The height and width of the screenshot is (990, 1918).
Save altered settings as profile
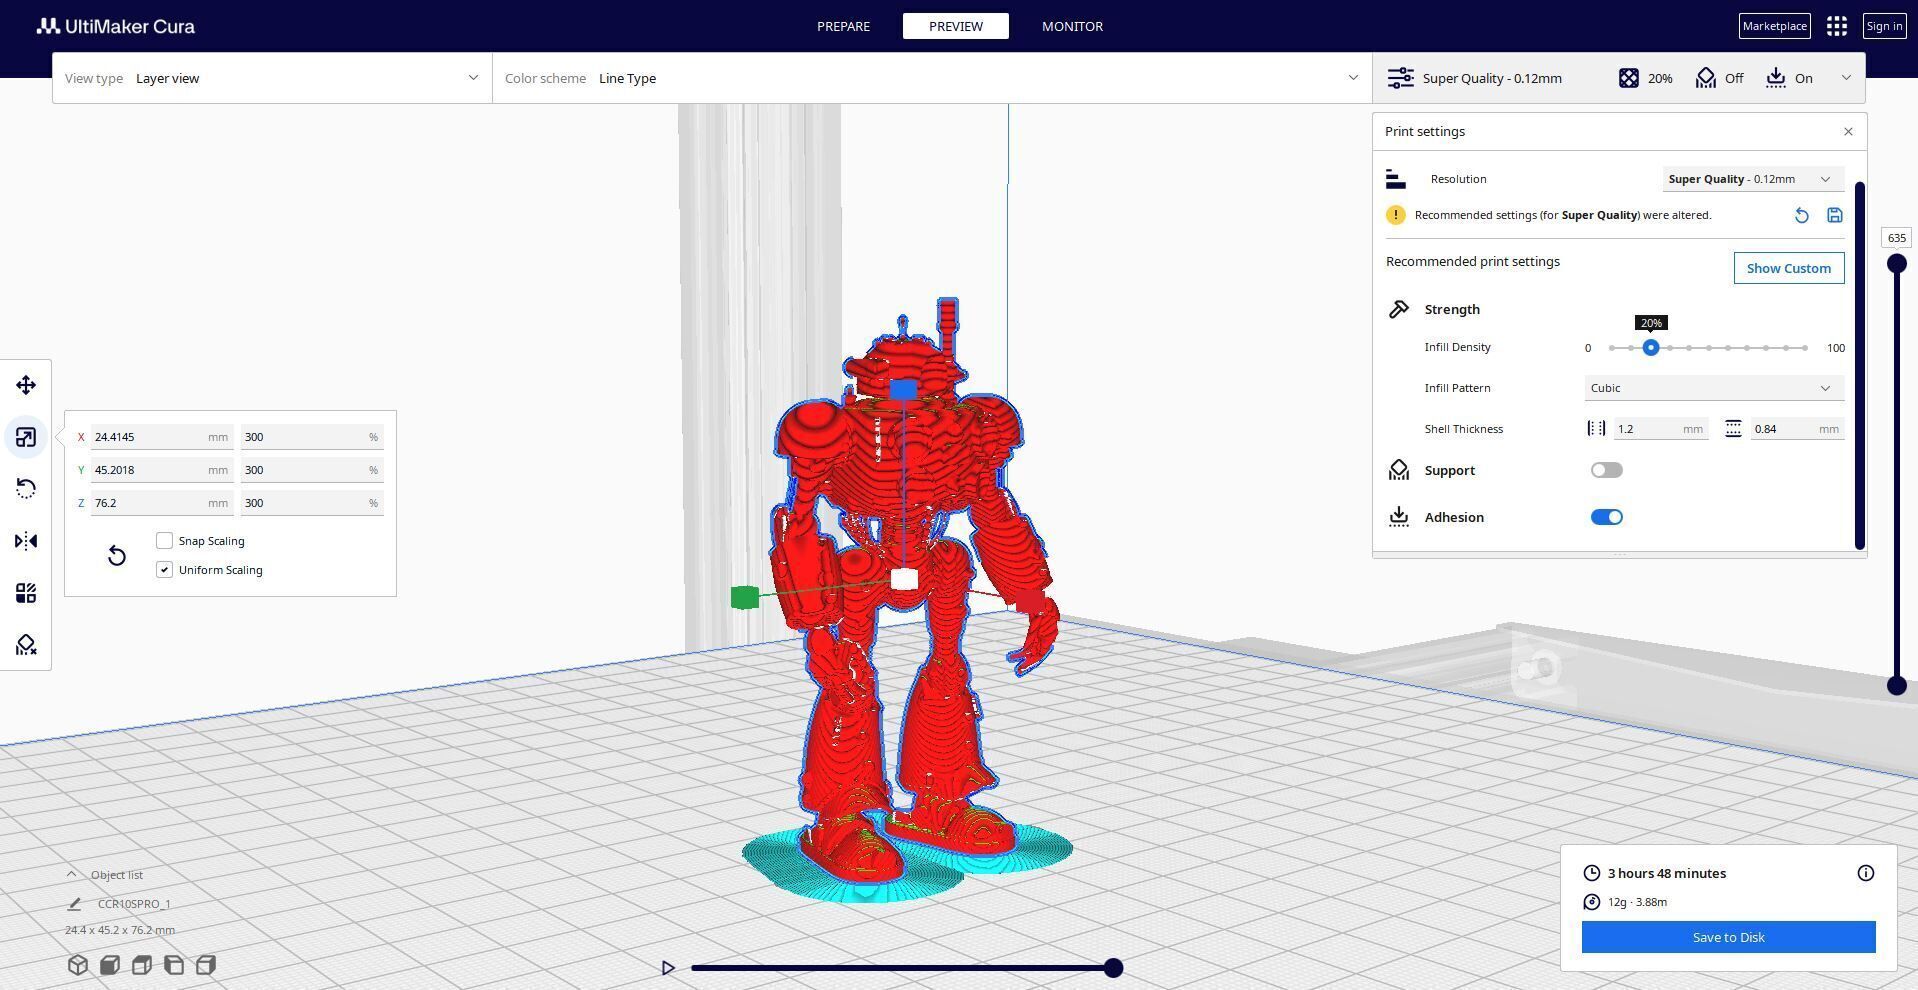coord(1834,215)
